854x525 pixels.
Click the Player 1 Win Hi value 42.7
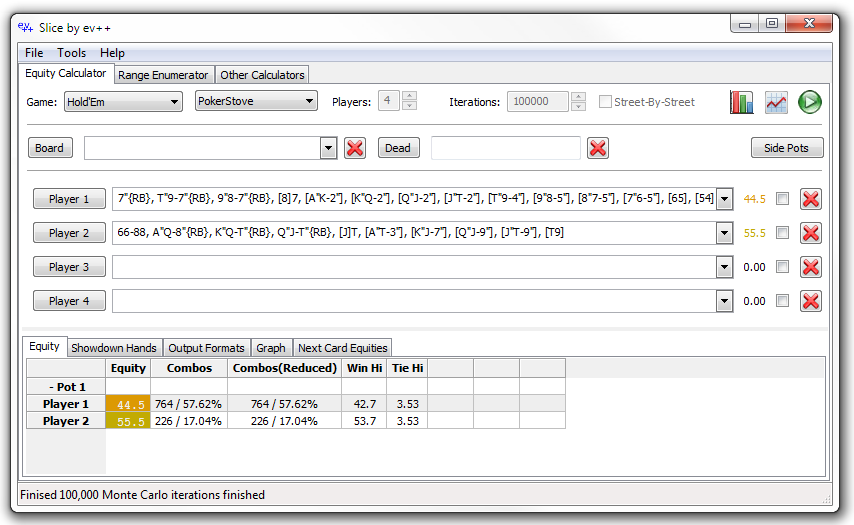coord(364,404)
